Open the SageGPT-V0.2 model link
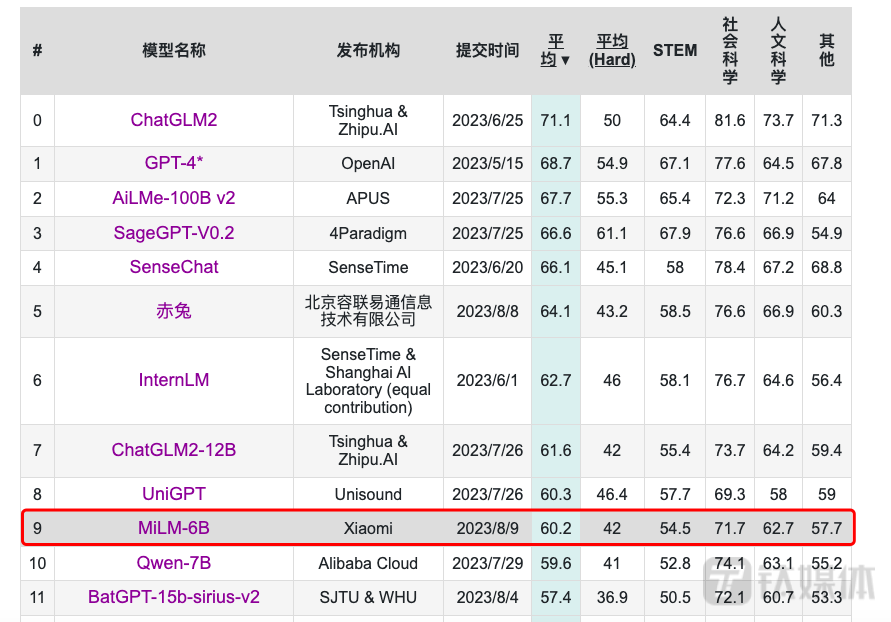Image resolution: width=891 pixels, height=622 pixels. click(173, 233)
